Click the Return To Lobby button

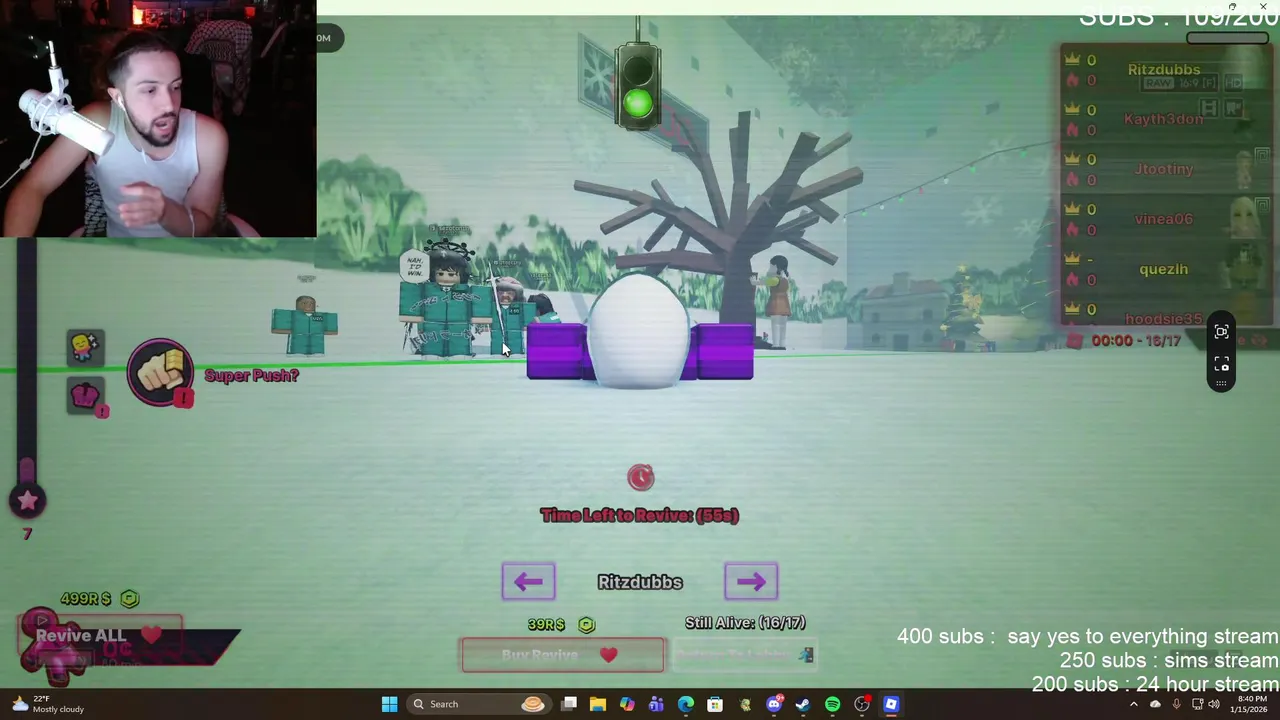coord(745,655)
